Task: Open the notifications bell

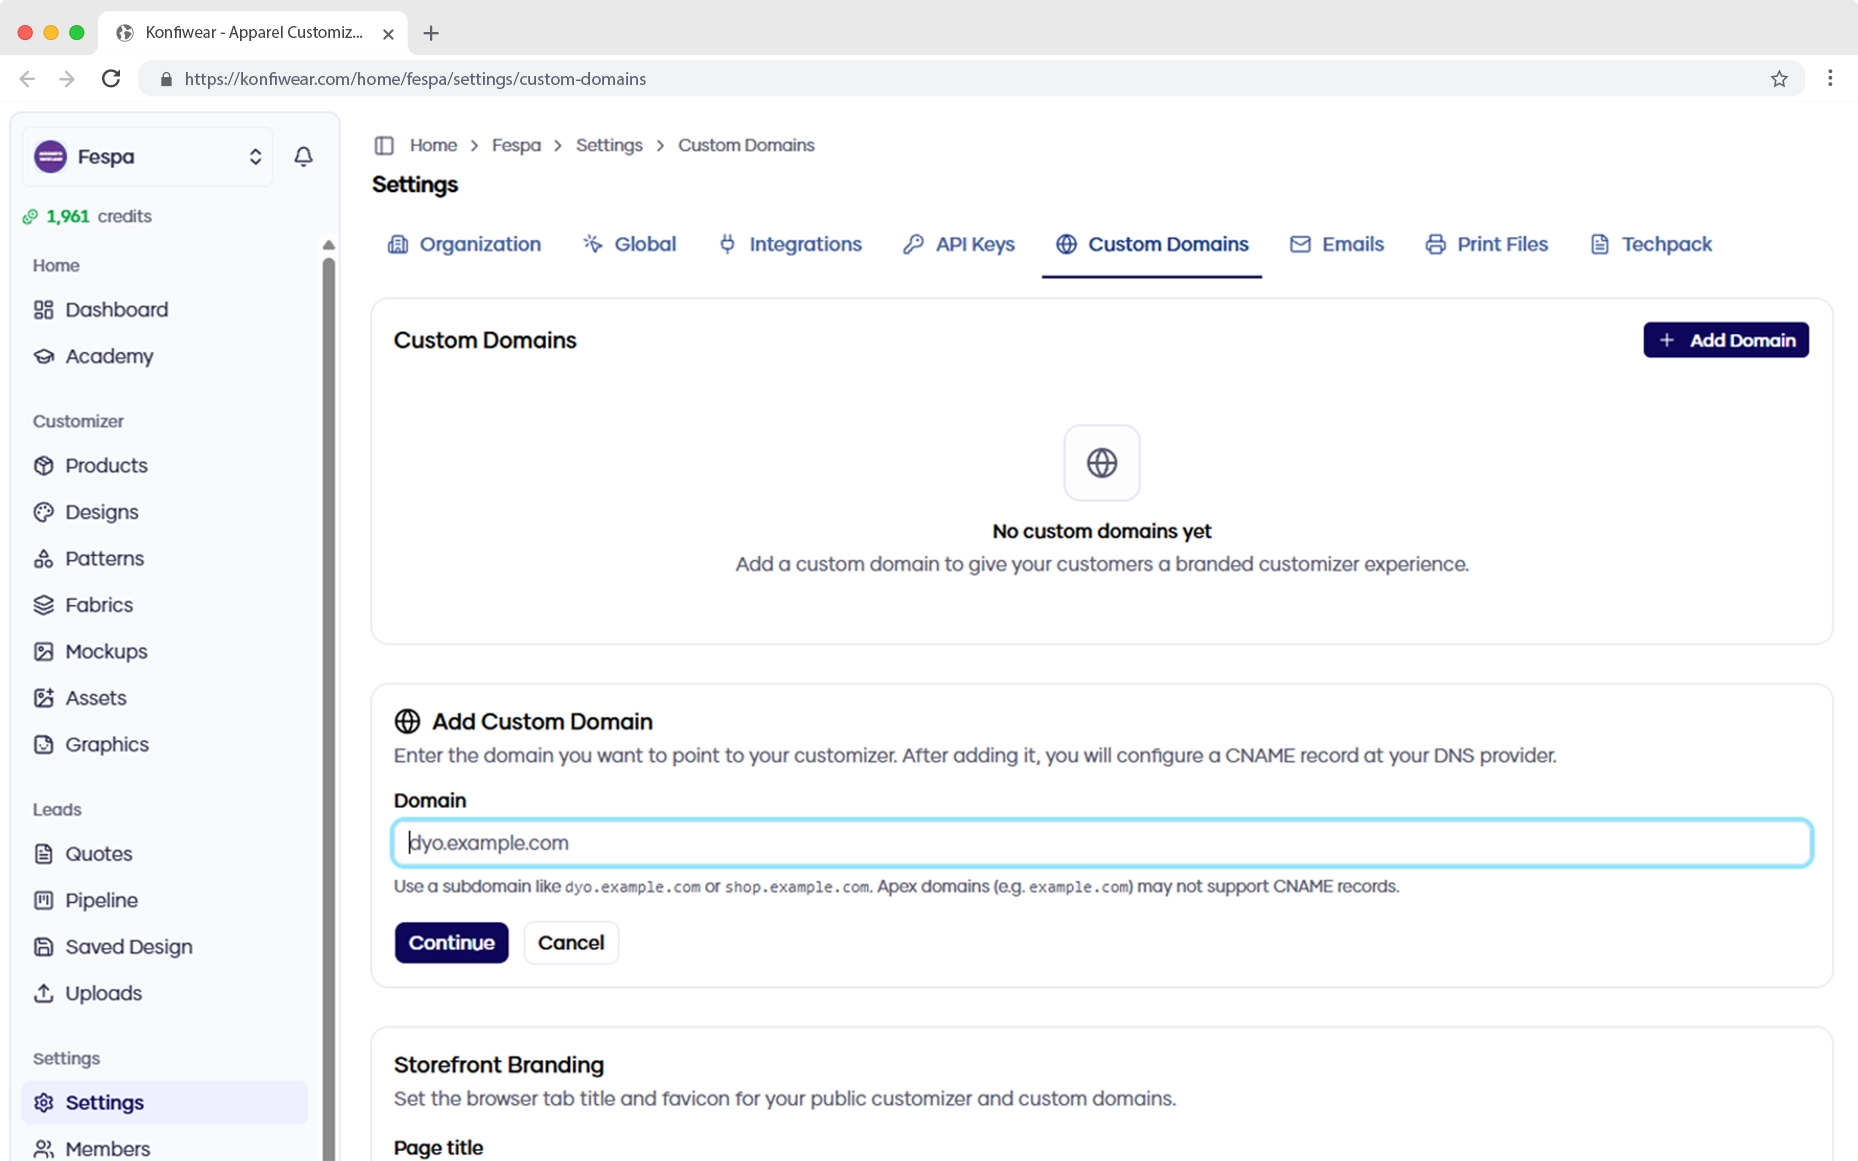Action: click(x=303, y=156)
